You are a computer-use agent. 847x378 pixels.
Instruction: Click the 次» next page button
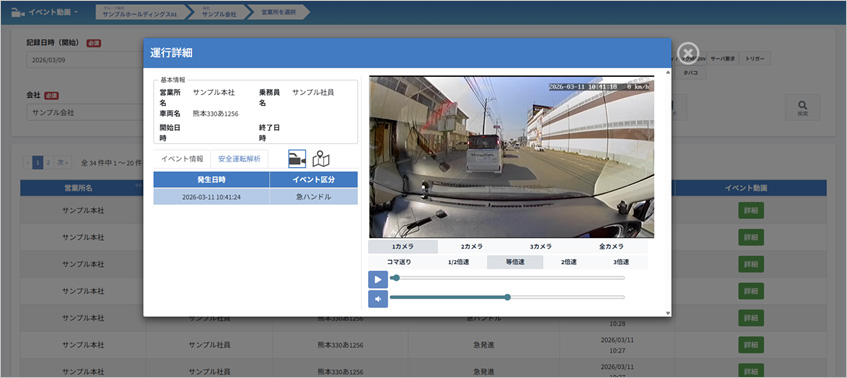click(x=63, y=163)
